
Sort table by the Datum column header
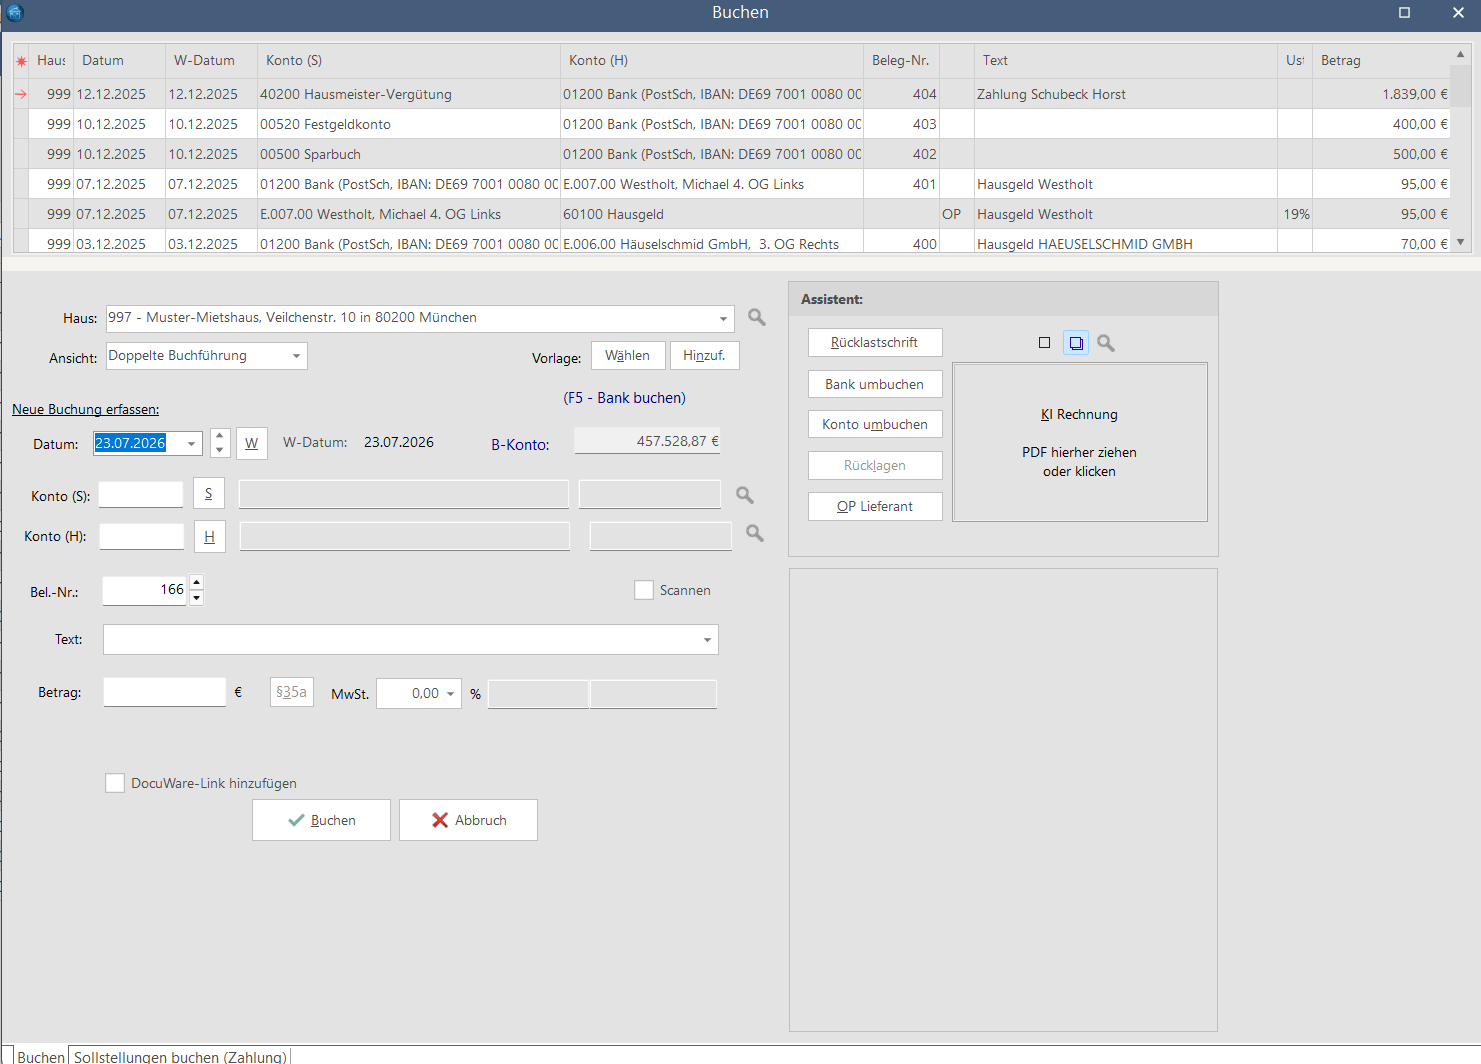tap(119, 61)
